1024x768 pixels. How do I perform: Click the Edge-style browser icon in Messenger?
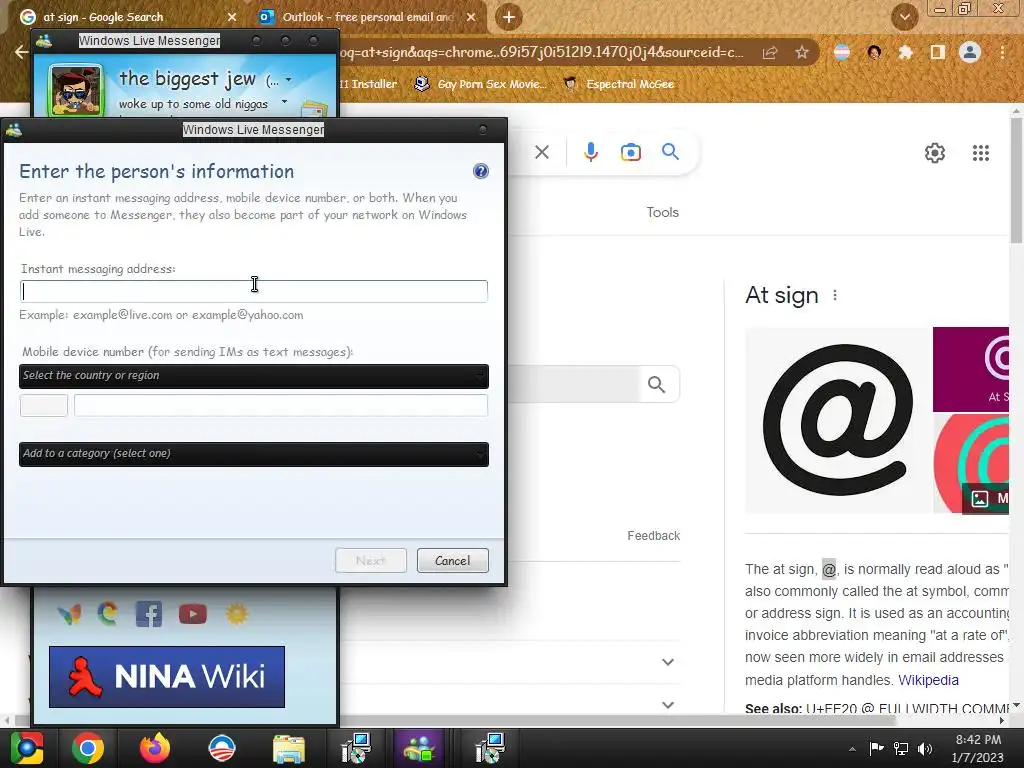point(108,614)
